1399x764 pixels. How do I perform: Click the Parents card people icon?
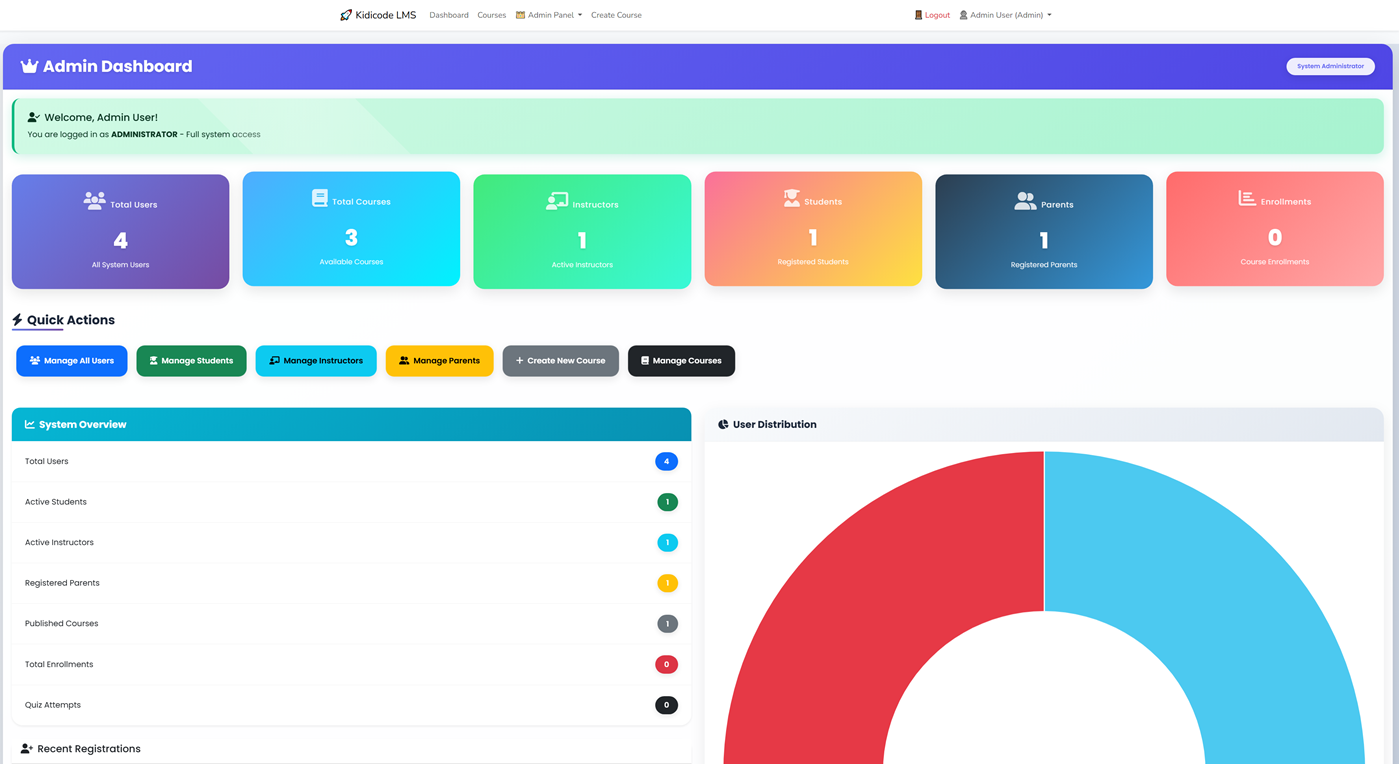tap(1025, 201)
